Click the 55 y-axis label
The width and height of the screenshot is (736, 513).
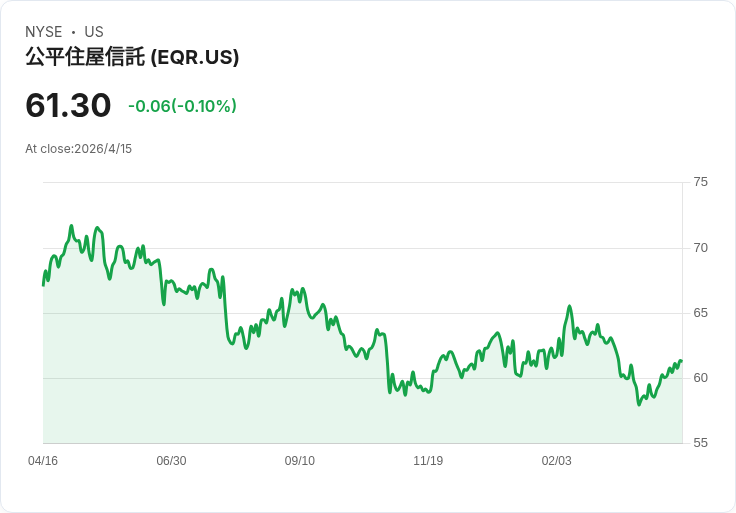(701, 443)
